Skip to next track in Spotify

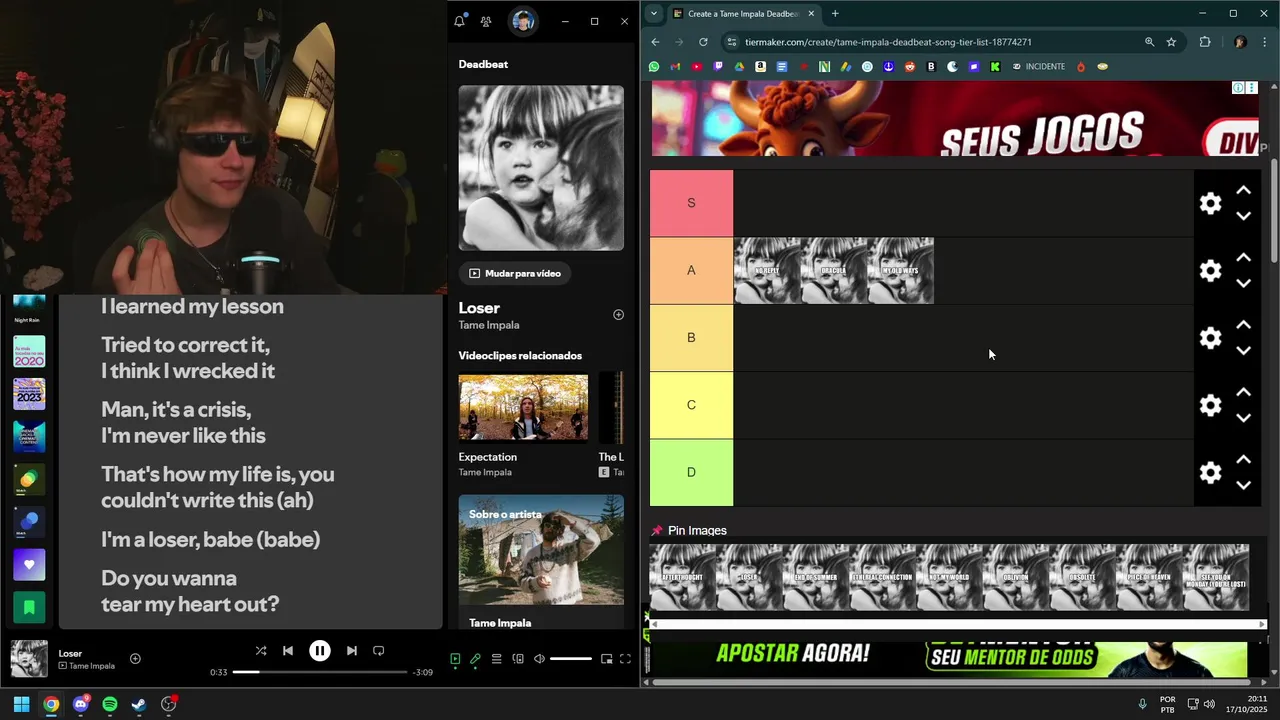tap(351, 651)
